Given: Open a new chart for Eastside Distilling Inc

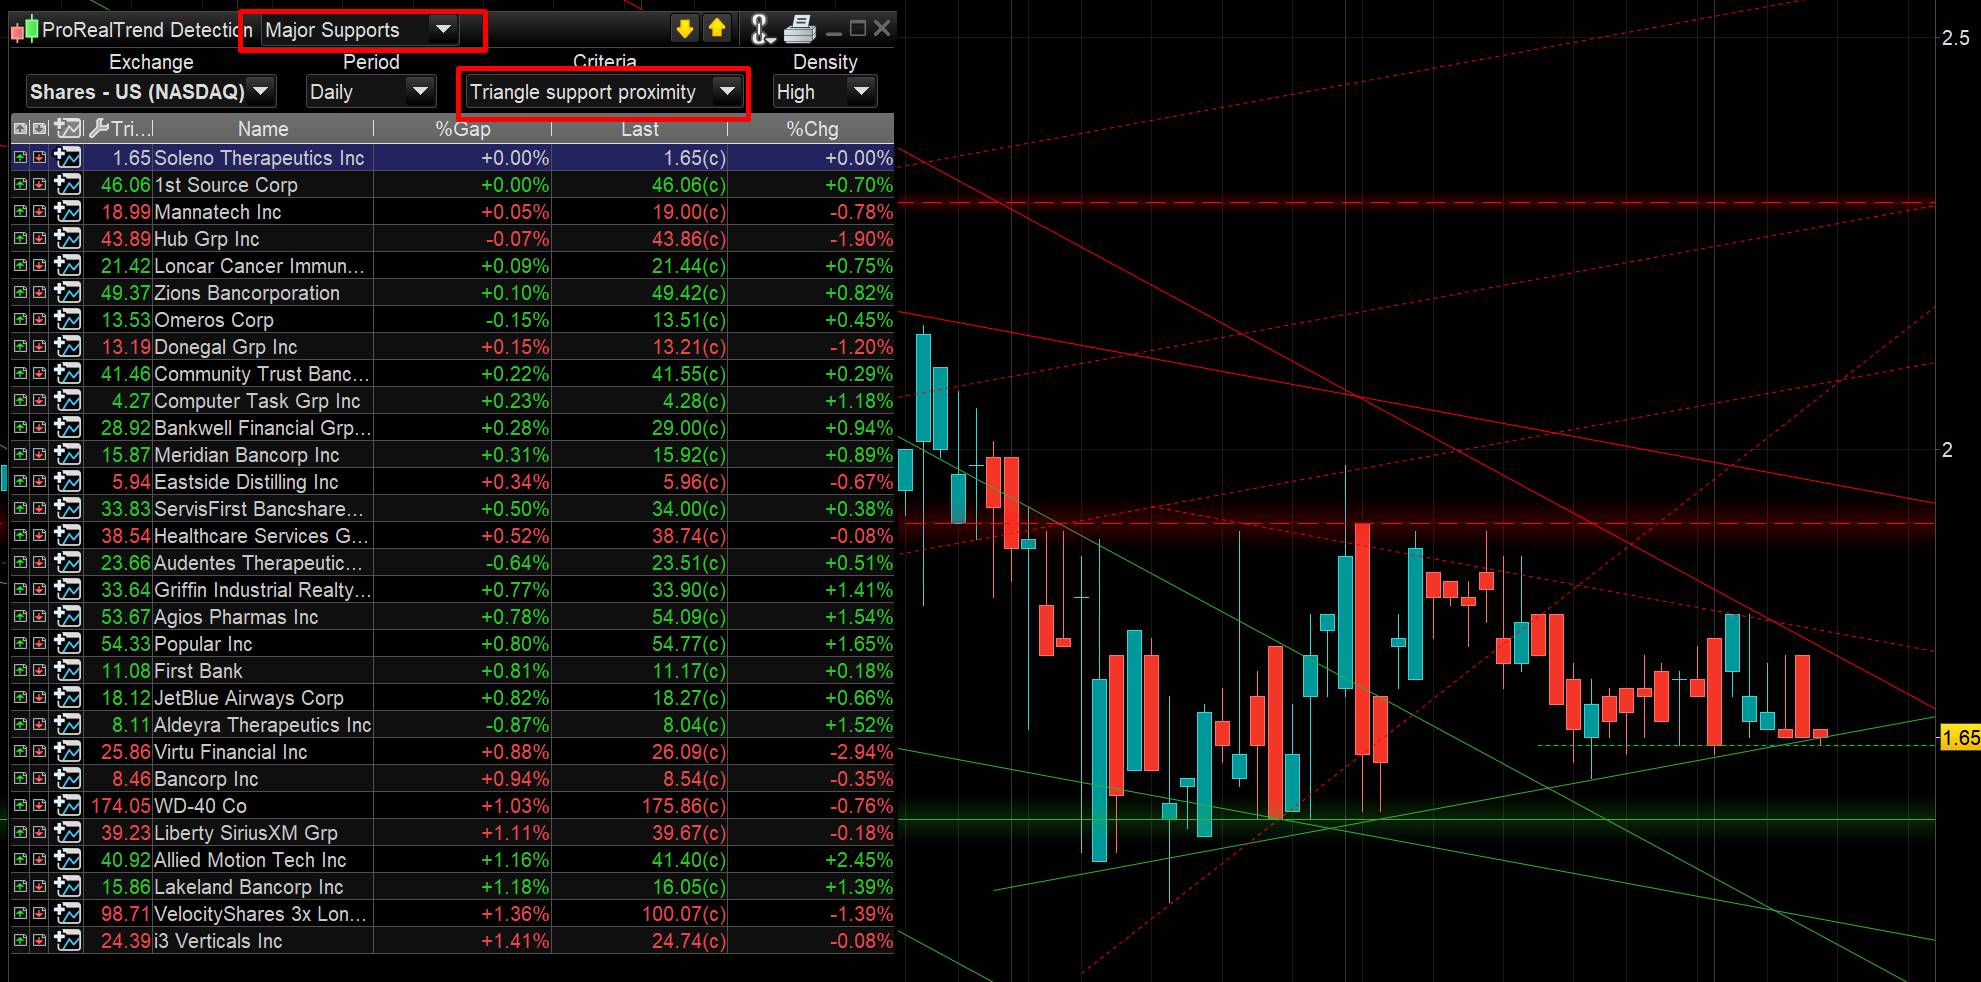Looking at the screenshot, I should tap(68, 482).
